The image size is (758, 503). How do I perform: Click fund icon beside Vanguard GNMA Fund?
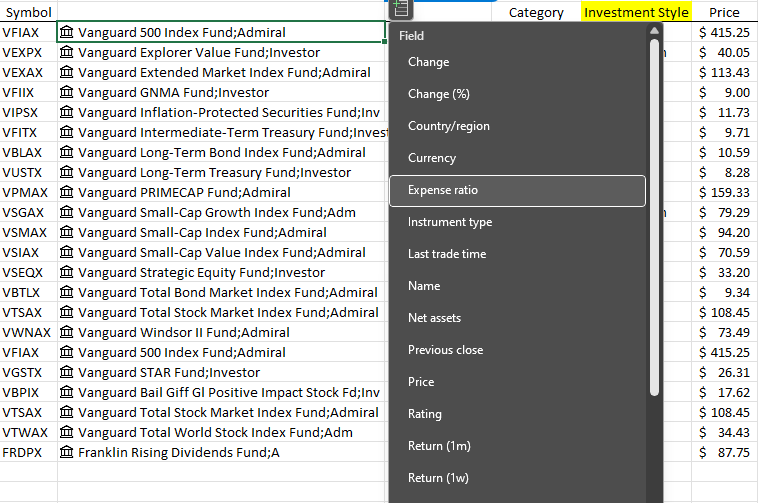click(x=66, y=92)
